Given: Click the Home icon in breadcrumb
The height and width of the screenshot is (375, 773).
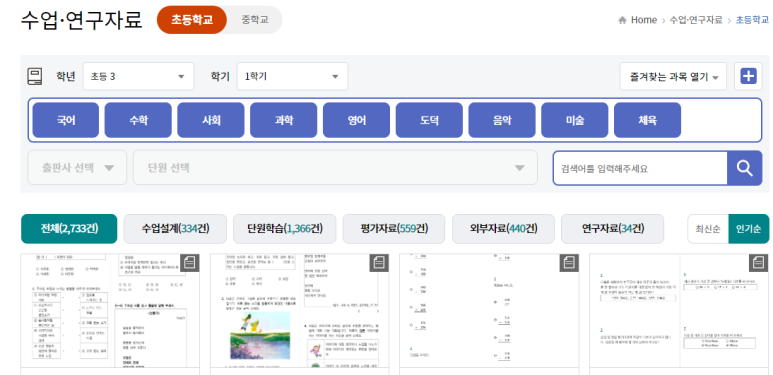Looking at the screenshot, I should (x=623, y=20).
